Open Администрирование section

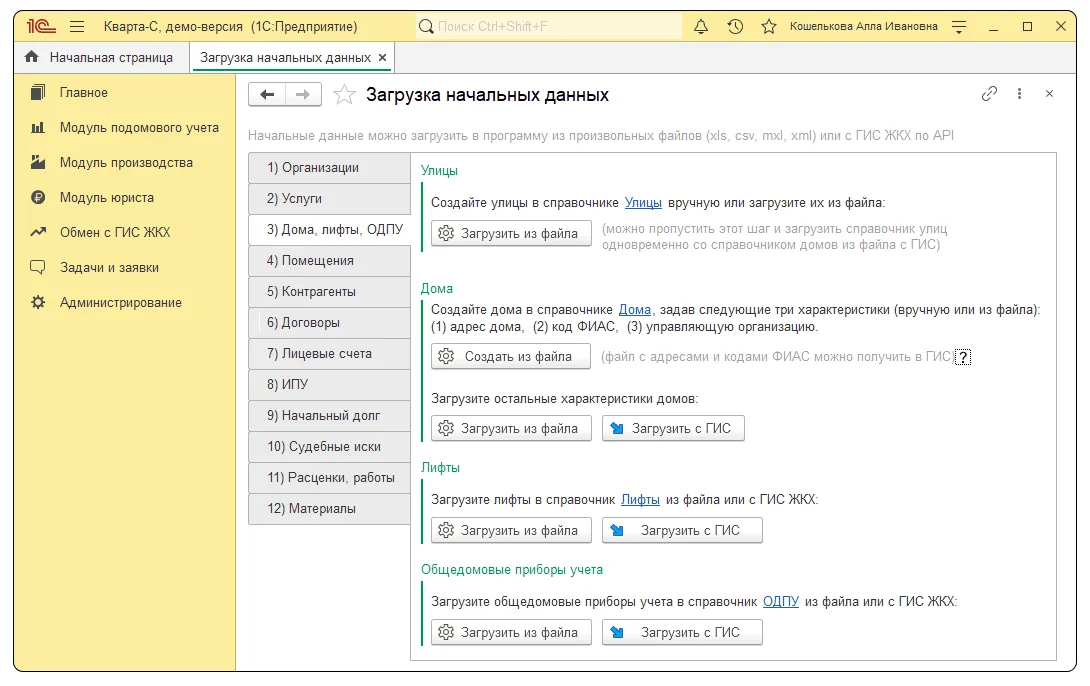pos(120,302)
